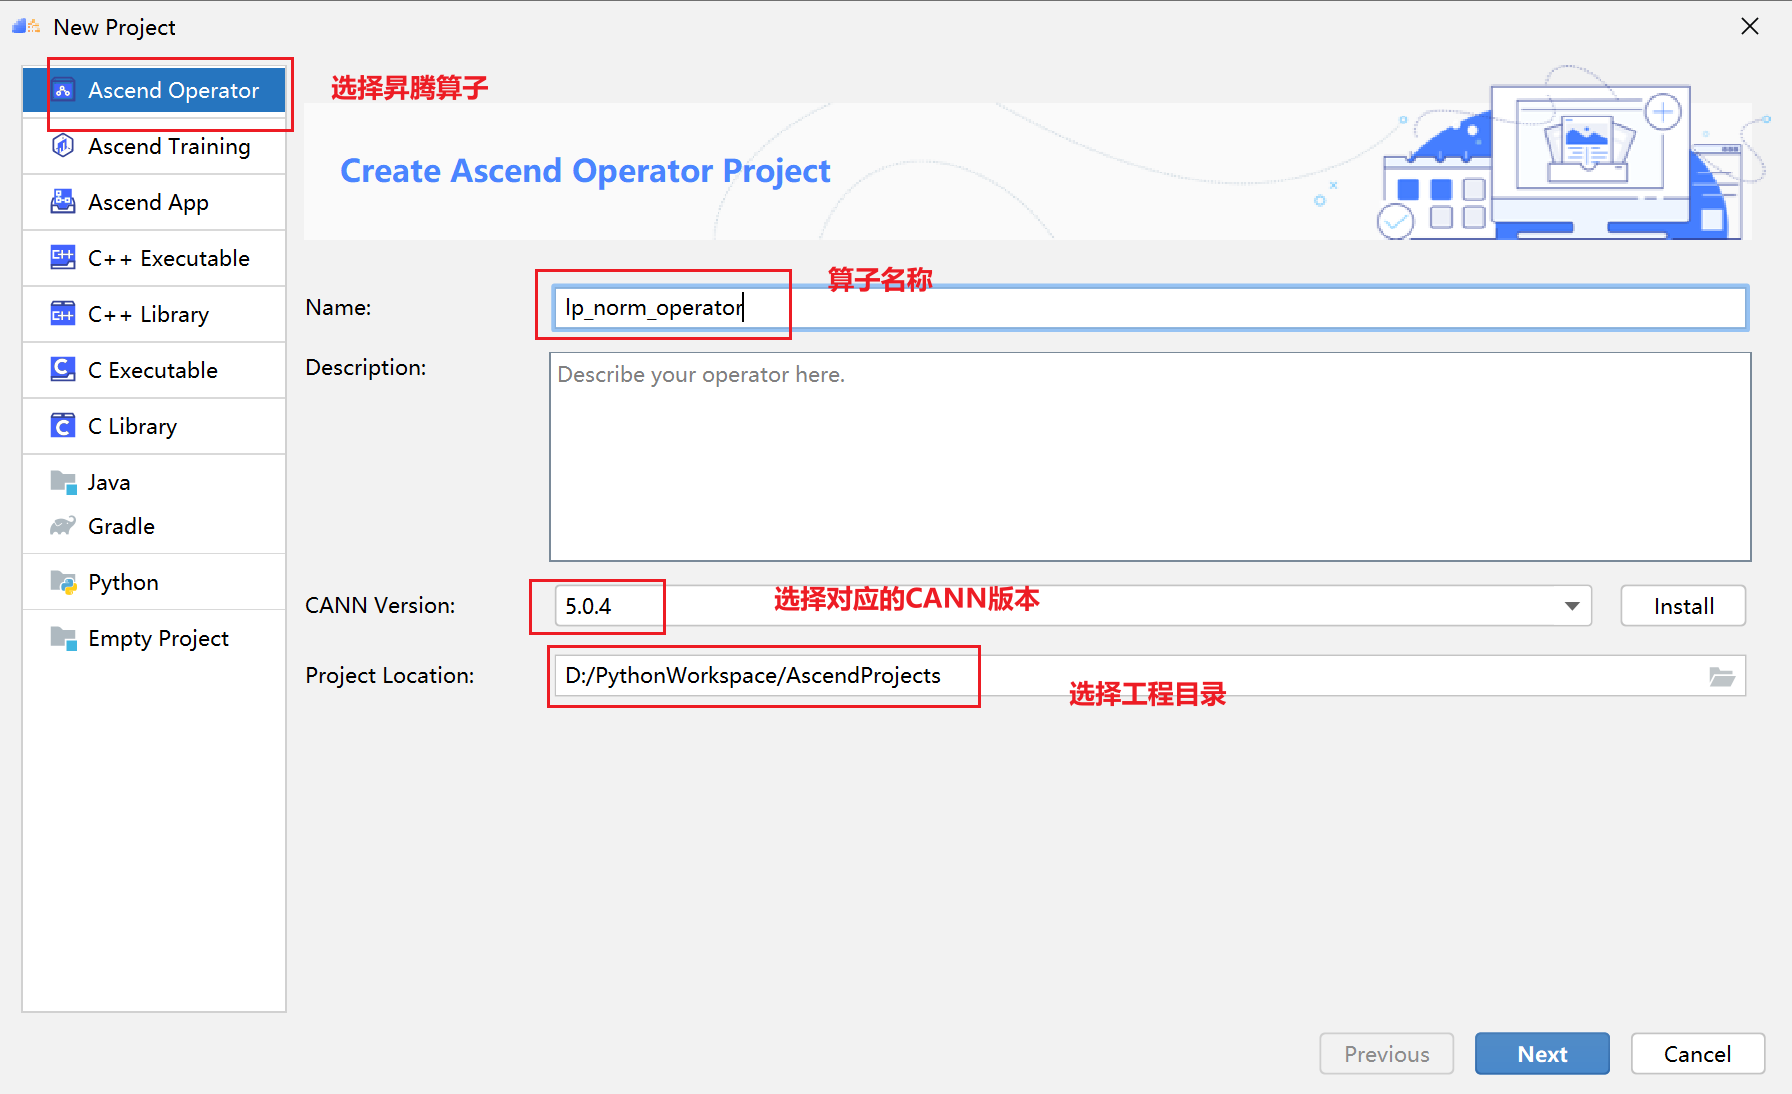The height and width of the screenshot is (1094, 1792).
Task: Select the C Executable project icon
Action: pyautogui.click(x=63, y=370)
